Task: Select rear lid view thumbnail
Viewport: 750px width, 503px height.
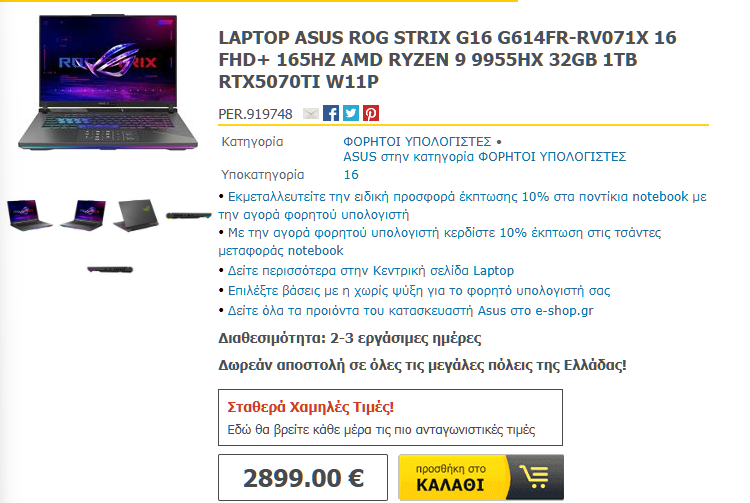Action: point(136,215)
